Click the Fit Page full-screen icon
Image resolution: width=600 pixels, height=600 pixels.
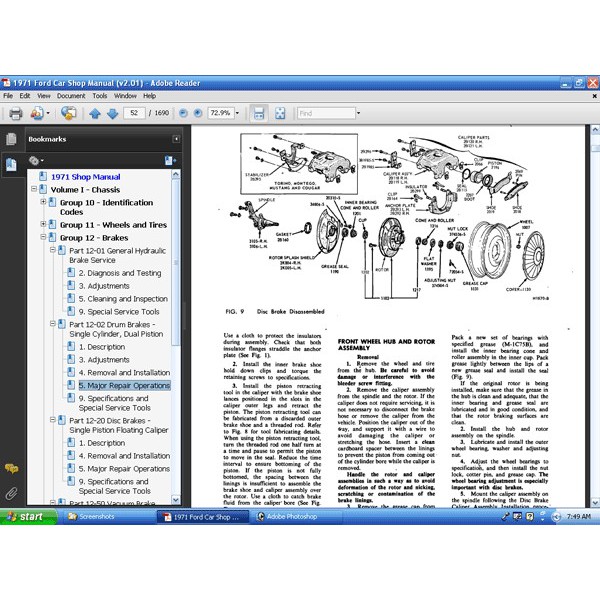tap(280, 113)
